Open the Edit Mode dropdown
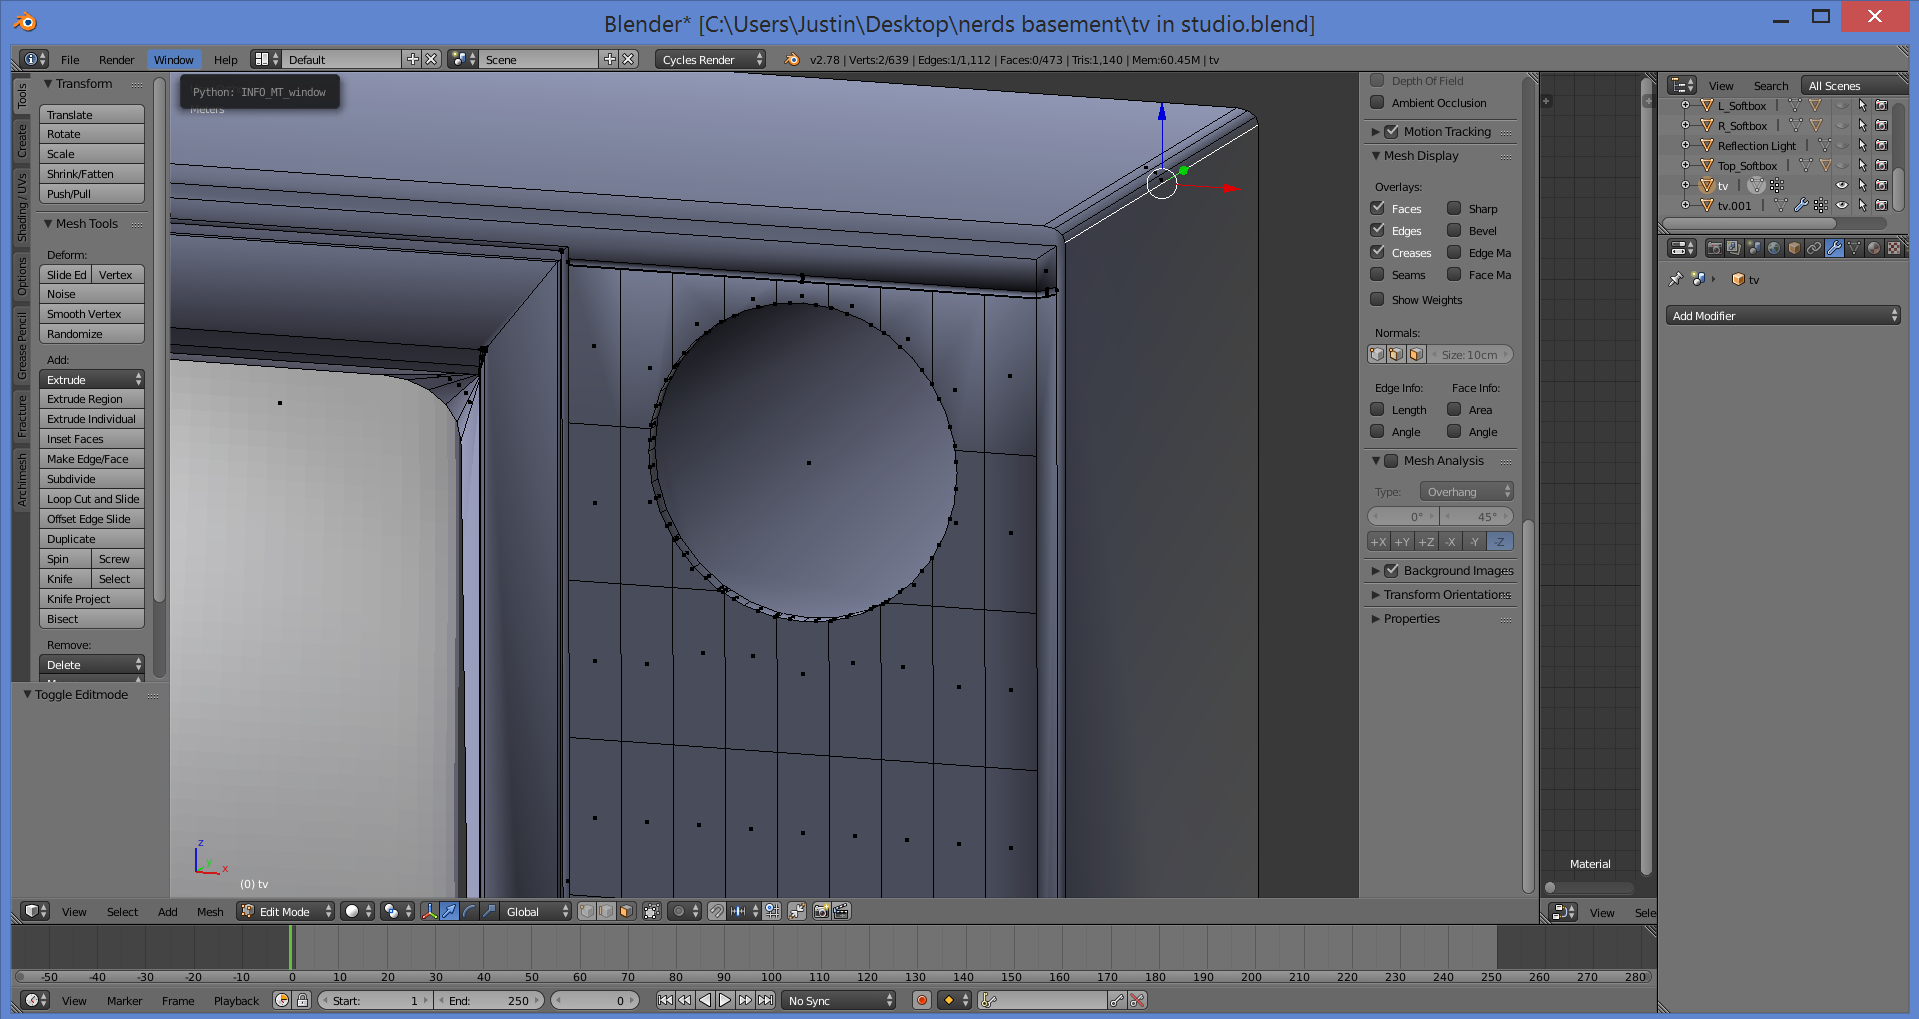The width and height of the screenshot is (1919, 1019). (286, 911)
